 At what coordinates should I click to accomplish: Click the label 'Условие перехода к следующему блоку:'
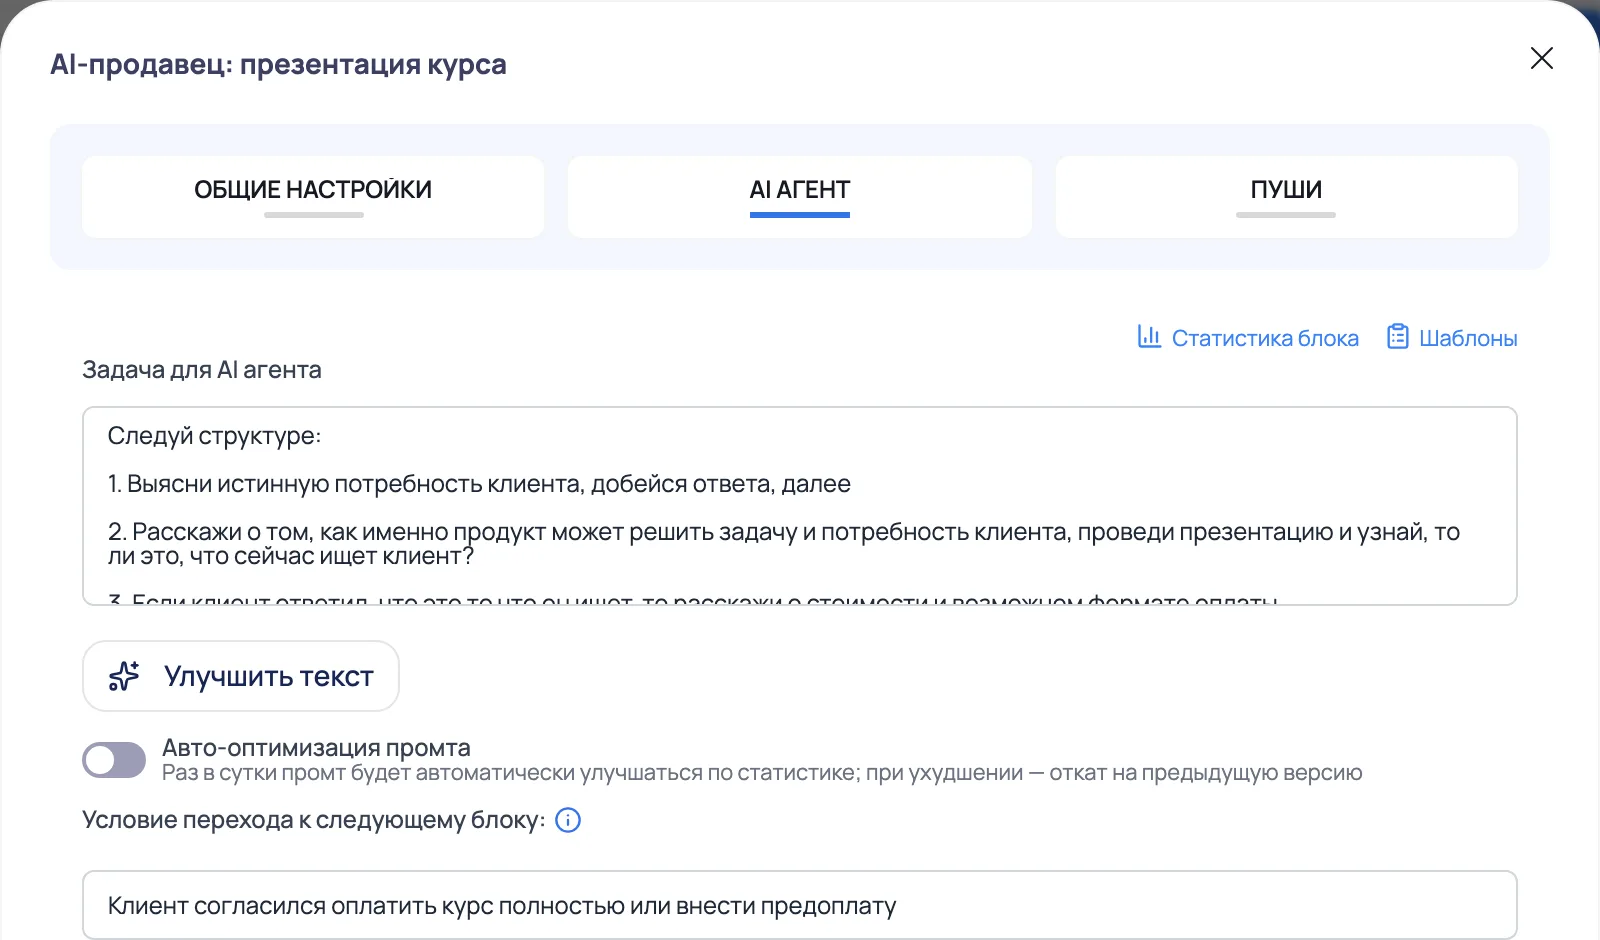(x=314, y=820)
